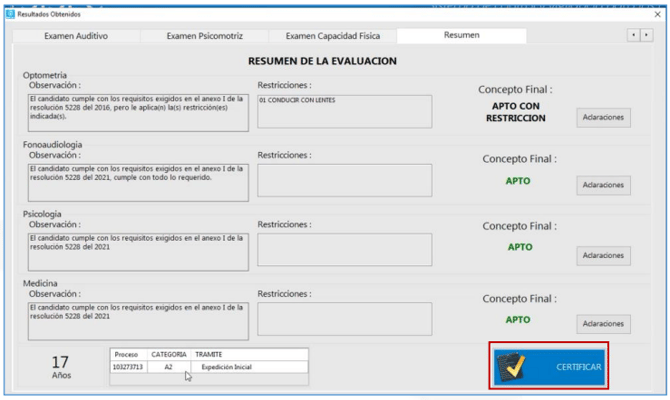Click the TRAMITE column header
The image size is (670, 400).
click(249, 355)
